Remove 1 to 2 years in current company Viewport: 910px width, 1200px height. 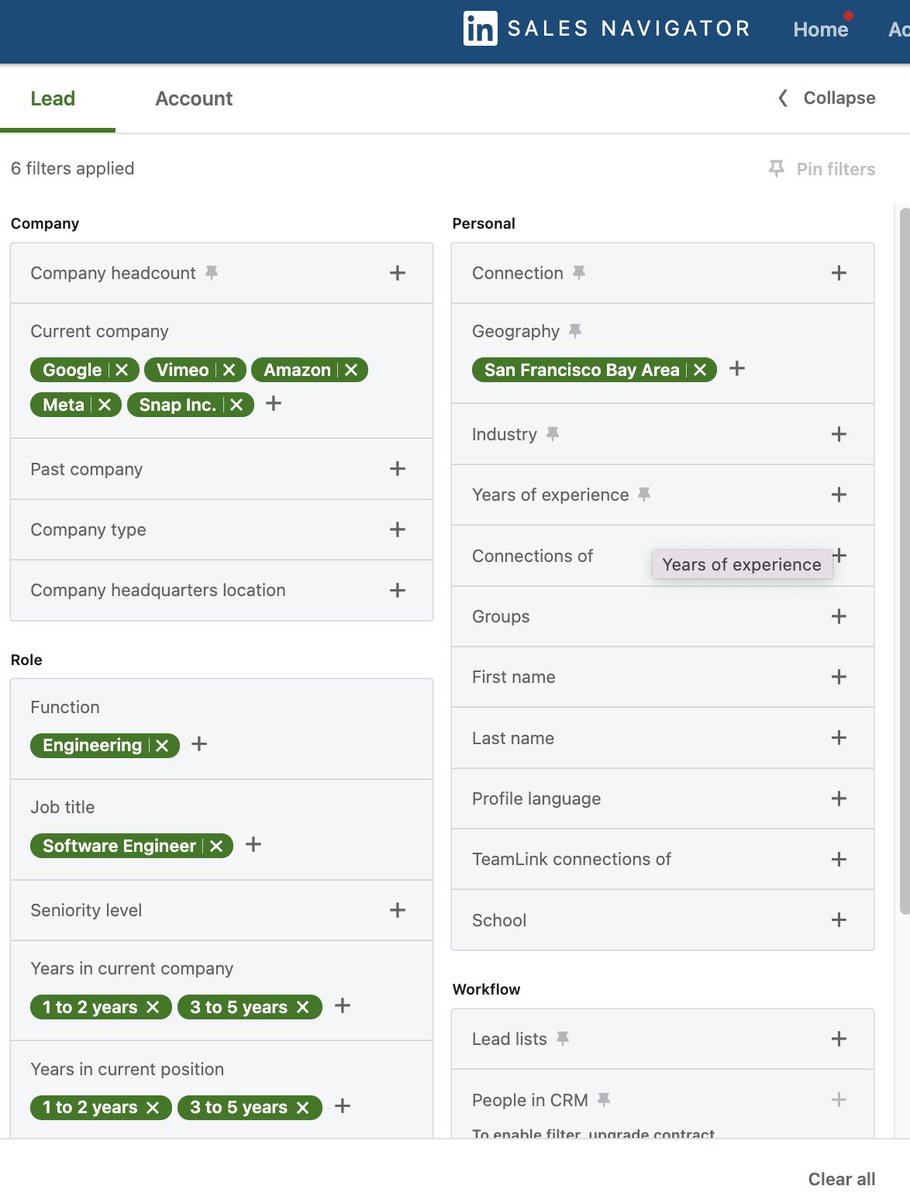(x=153, y=1007)
